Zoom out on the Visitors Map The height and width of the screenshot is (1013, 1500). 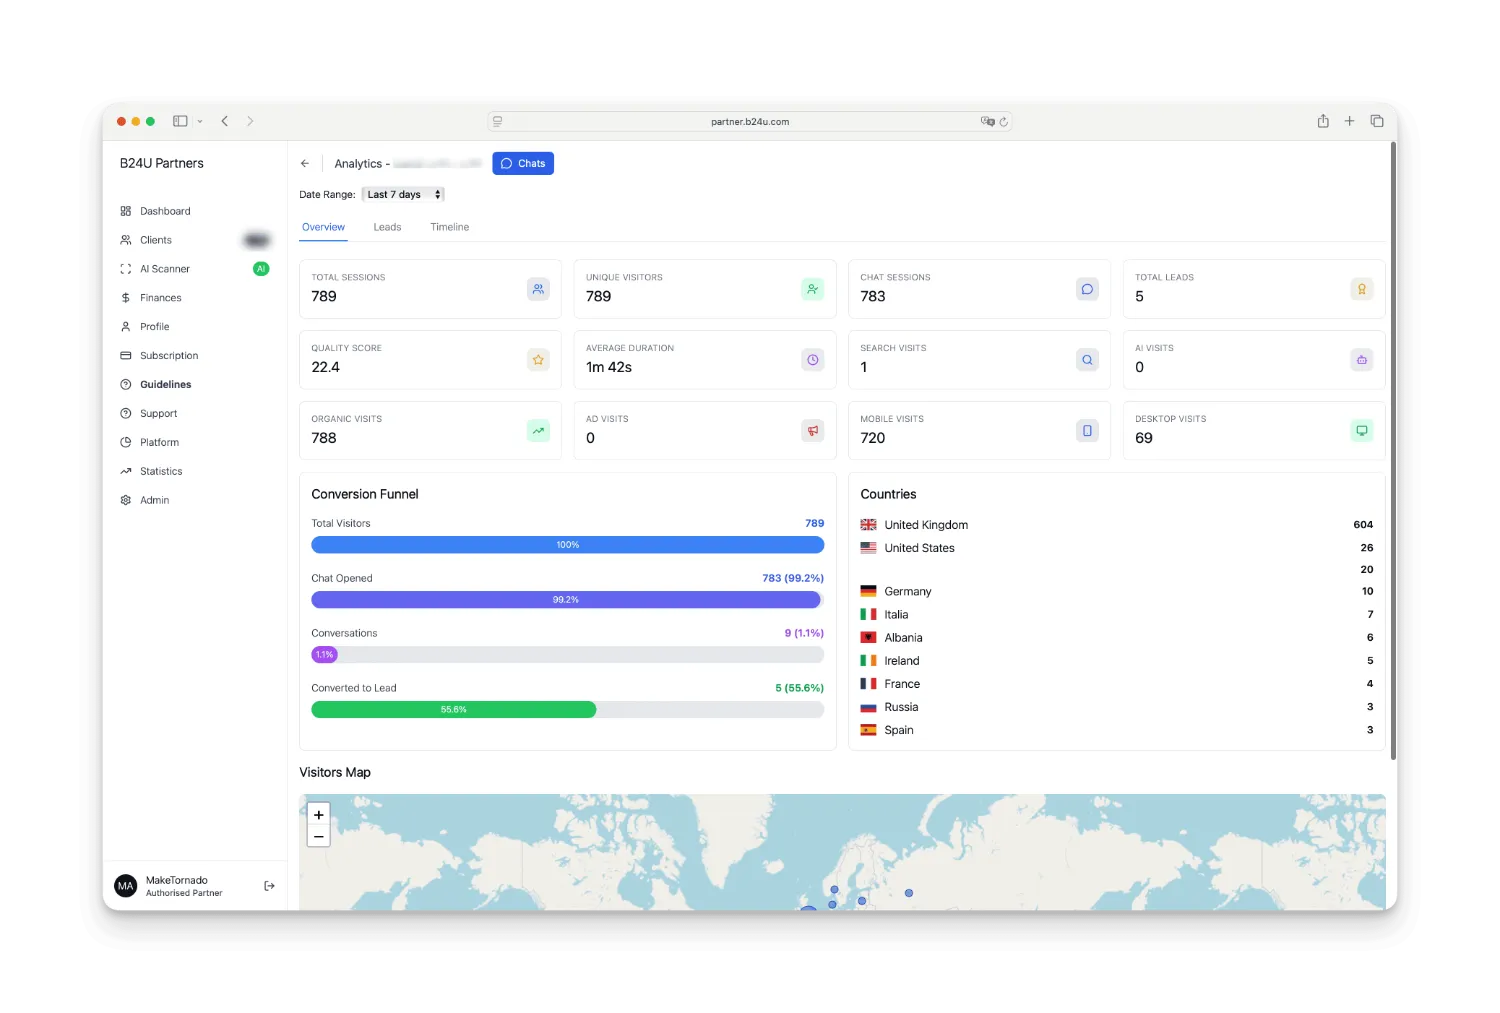click(x=319, y=837)
